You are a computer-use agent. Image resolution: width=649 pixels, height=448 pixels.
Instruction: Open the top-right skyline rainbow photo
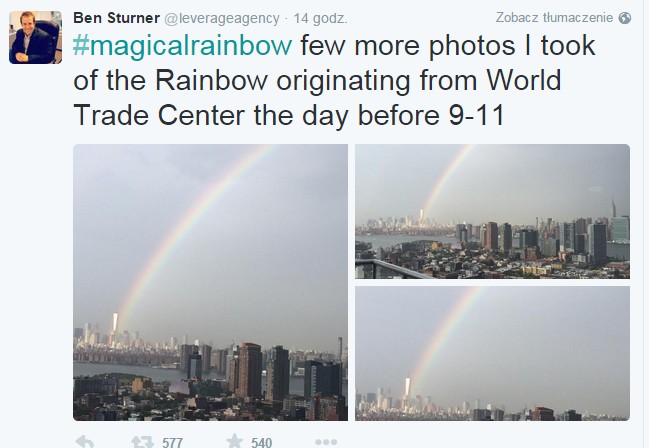click(492, 211)
